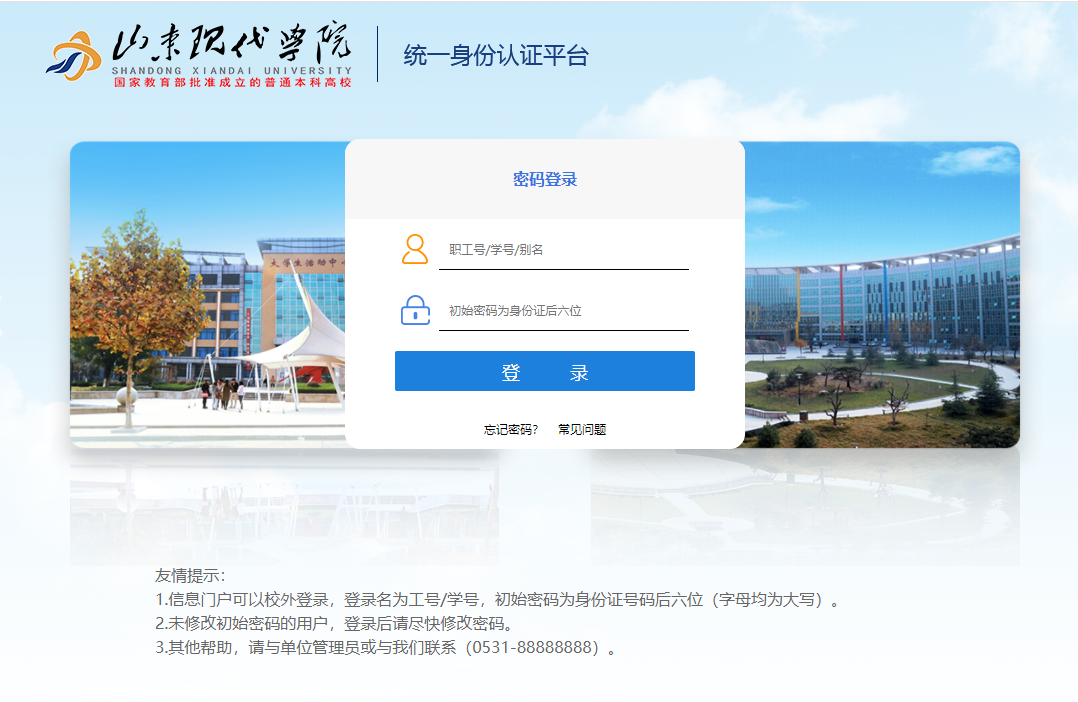Click the contact phone 0531-88888888 line
The width and height of the screenshot is (1078, 702).
click(385, 648)
